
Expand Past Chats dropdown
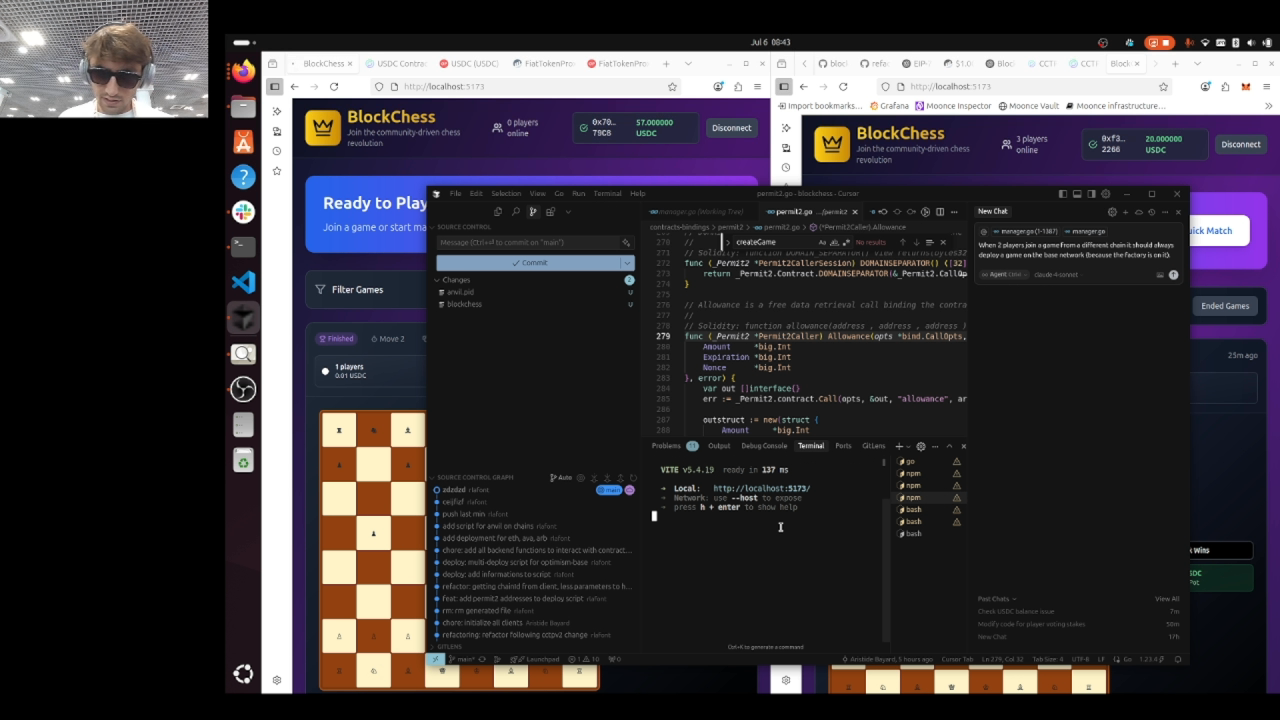pos(995,599)
